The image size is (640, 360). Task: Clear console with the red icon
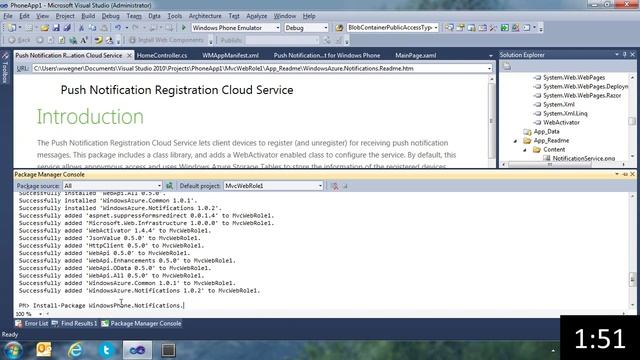pos(335,186)
